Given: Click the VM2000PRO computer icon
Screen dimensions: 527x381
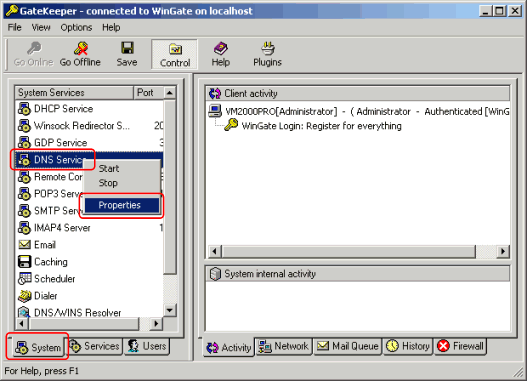Looking at the screenshot, I should pos(215,111).
